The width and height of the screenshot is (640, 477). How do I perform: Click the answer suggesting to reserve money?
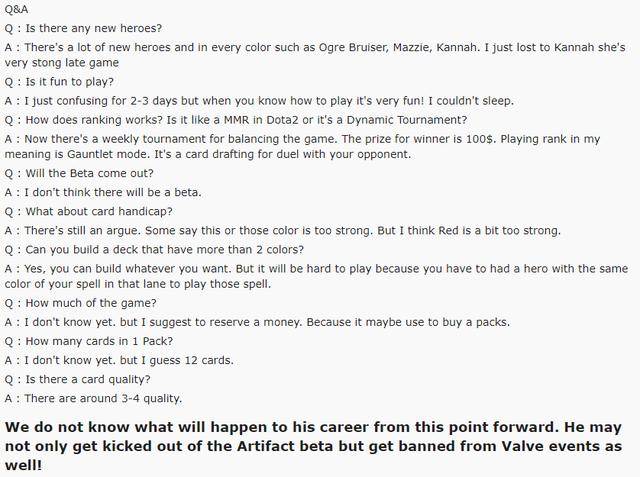click(258, 322)
